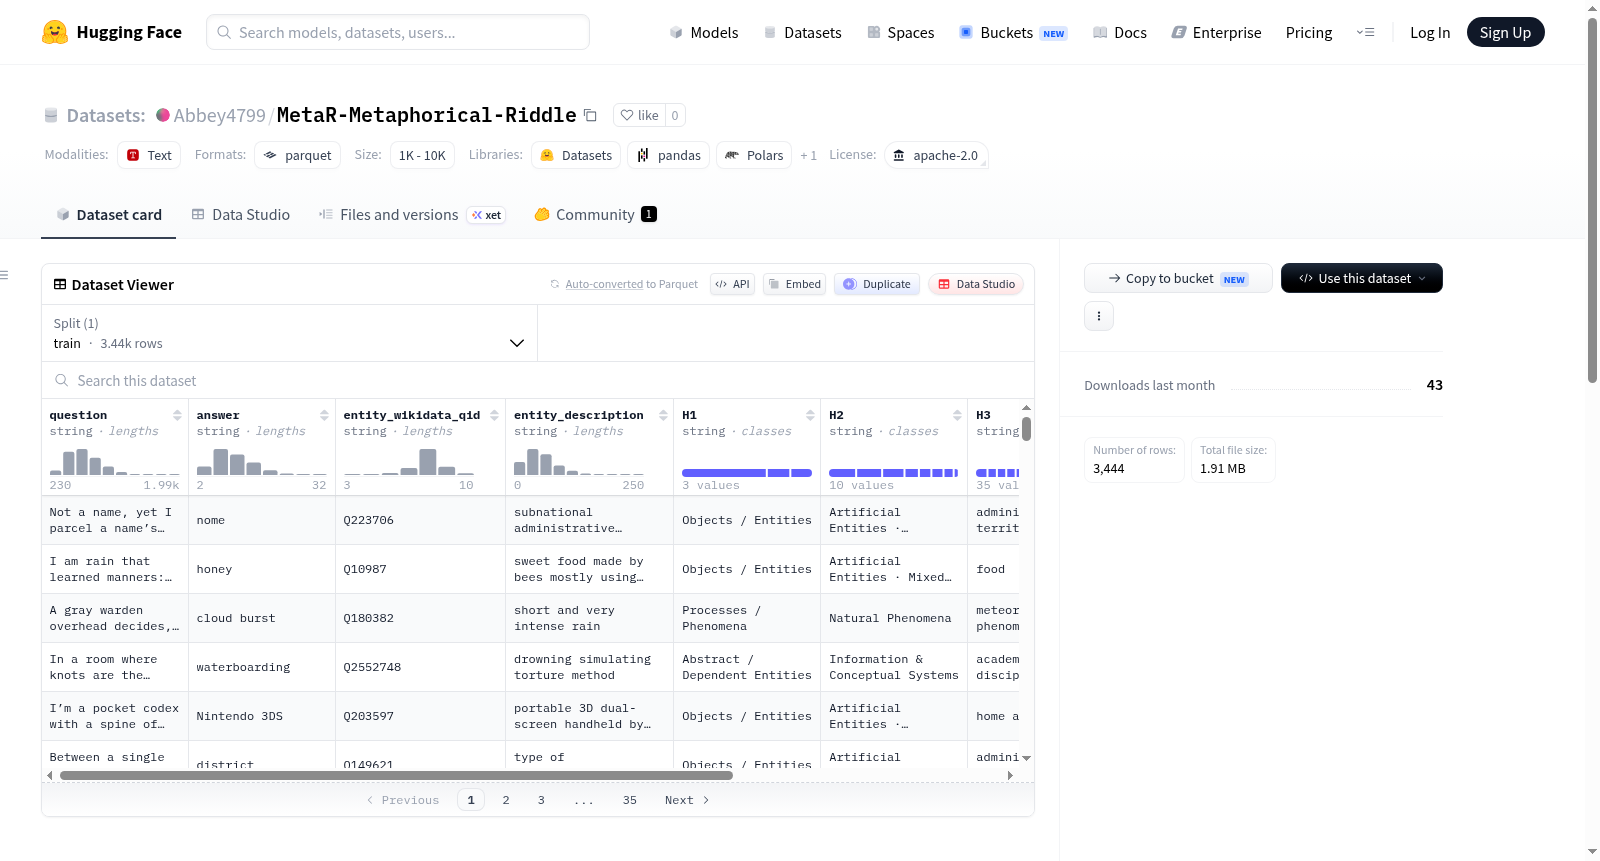
Task: Sort the entity_wikidata_qid column
Action: coord(494,415)
